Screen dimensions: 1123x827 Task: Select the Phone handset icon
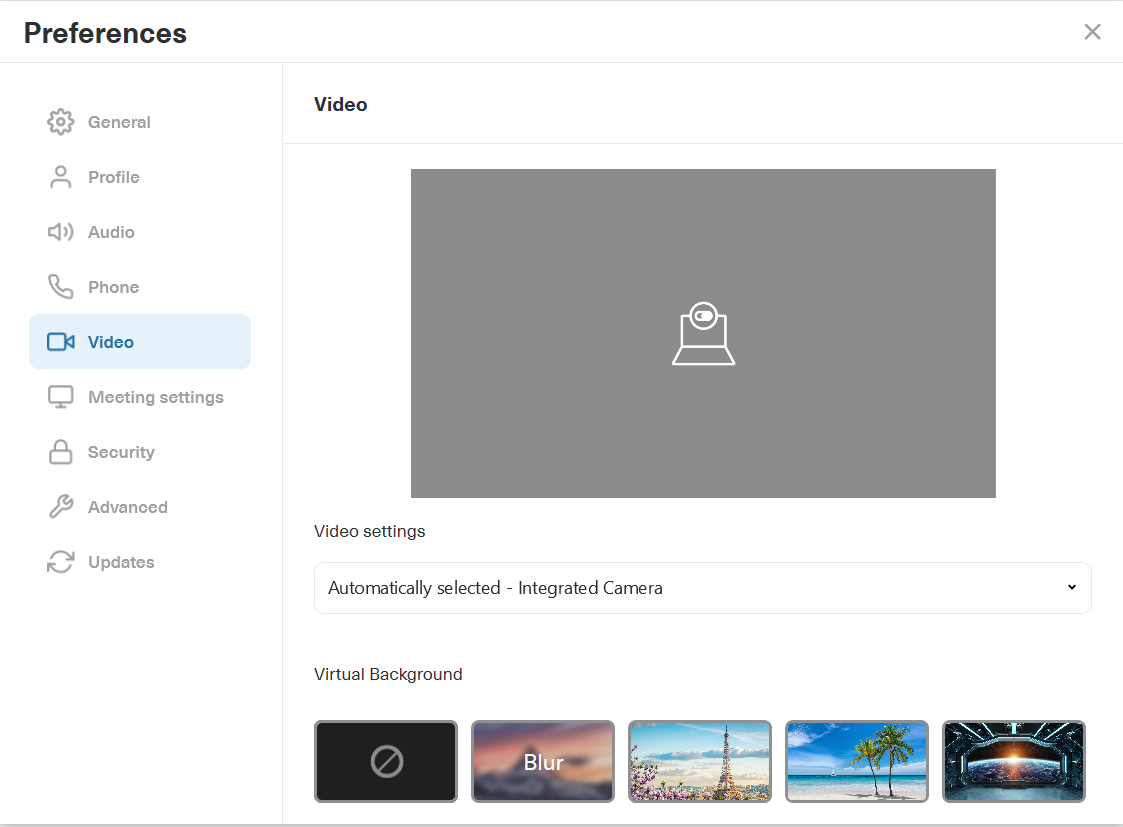pyautogui.click(x=61, y=286)
